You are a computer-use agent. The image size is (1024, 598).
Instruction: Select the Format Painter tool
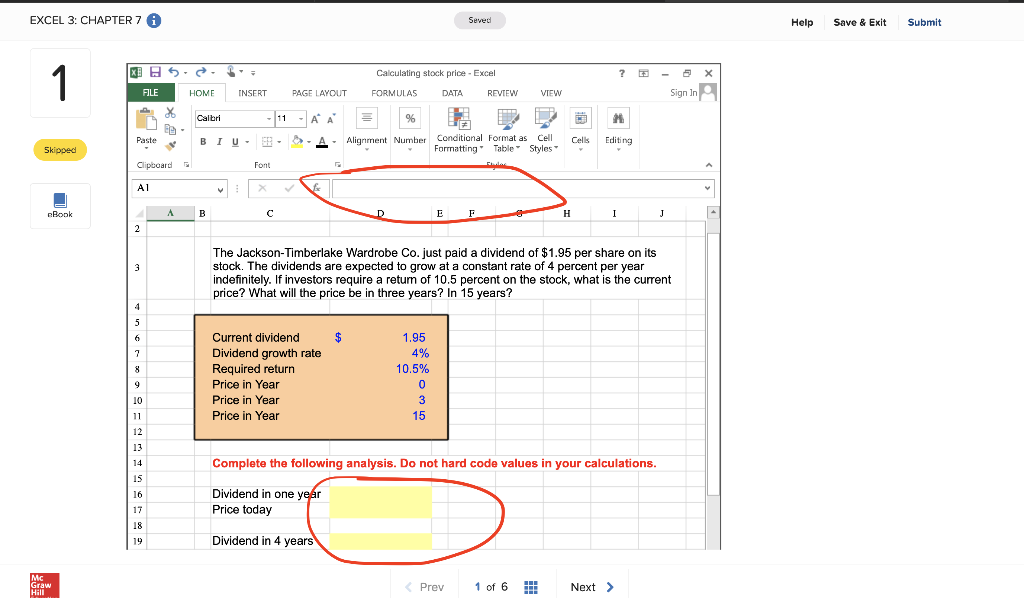click(172, 147)
